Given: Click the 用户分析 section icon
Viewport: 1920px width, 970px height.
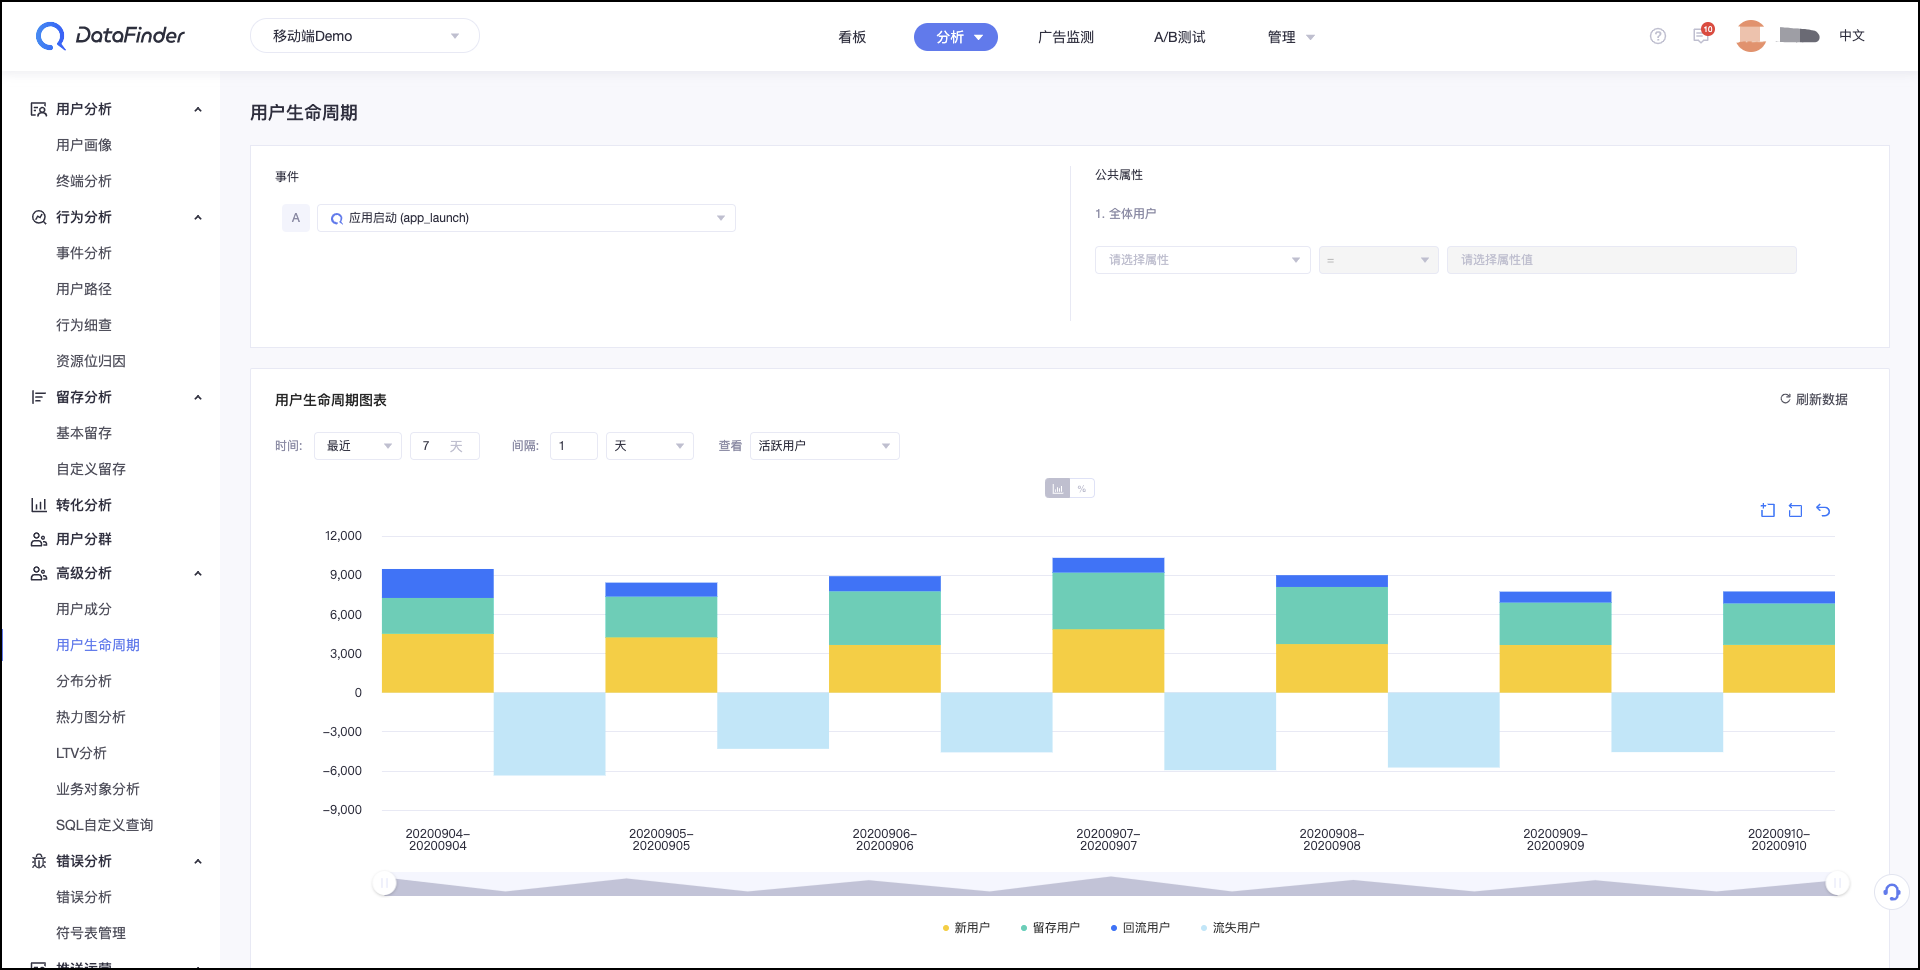Looking at the screenshot, I should click(x=39, y=109).
